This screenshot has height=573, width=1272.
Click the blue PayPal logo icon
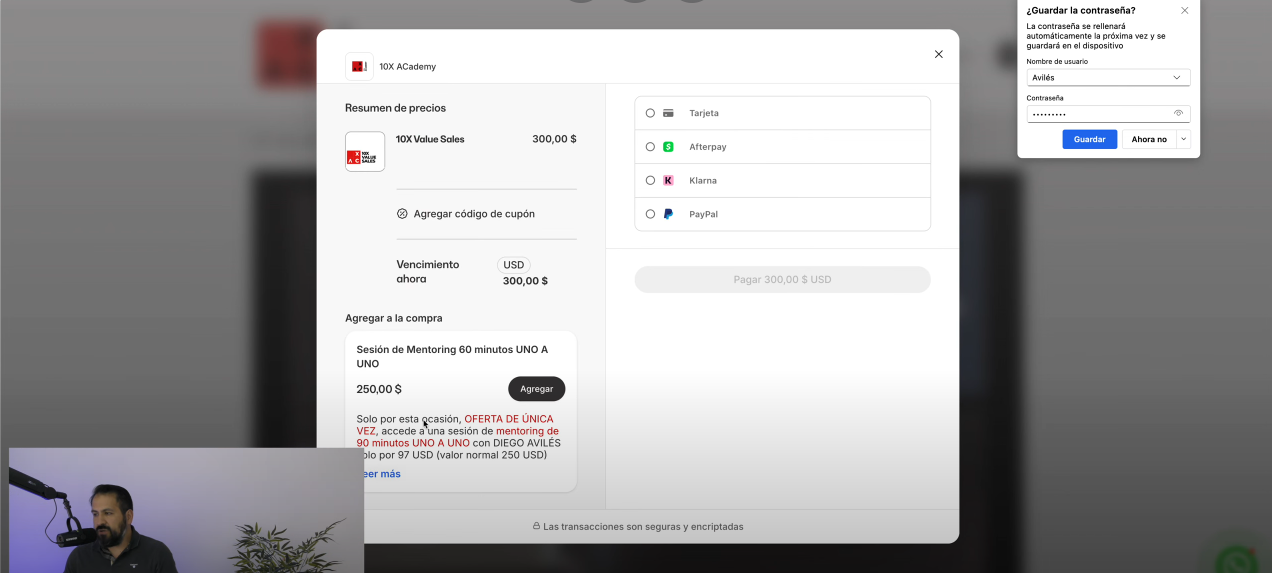pyautogui.click(x=668, y=214)
